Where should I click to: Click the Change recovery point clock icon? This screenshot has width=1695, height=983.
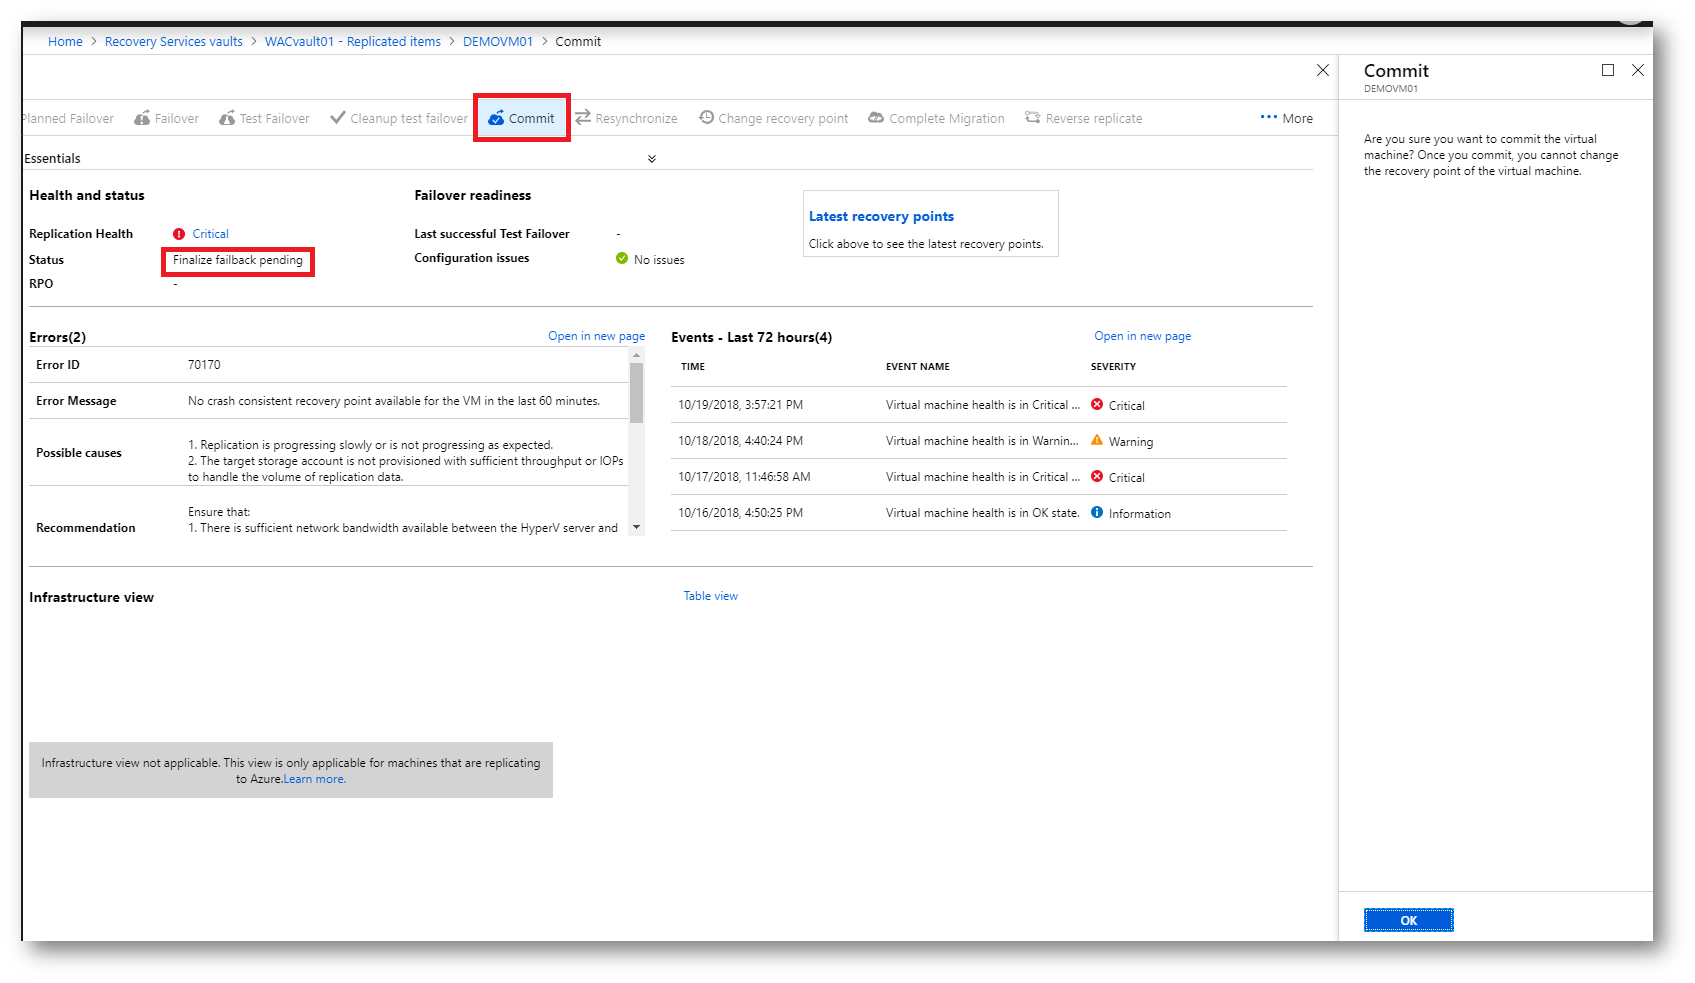[706, 118]
